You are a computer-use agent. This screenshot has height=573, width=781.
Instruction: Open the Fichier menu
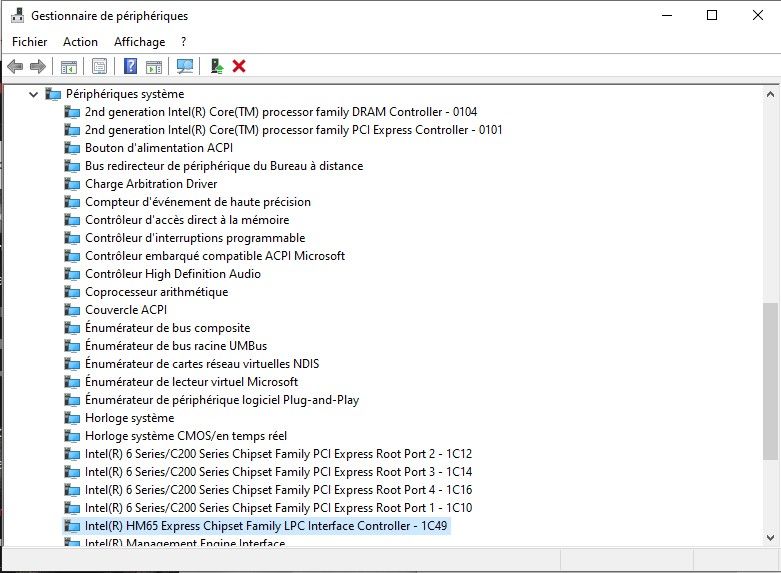30,42
